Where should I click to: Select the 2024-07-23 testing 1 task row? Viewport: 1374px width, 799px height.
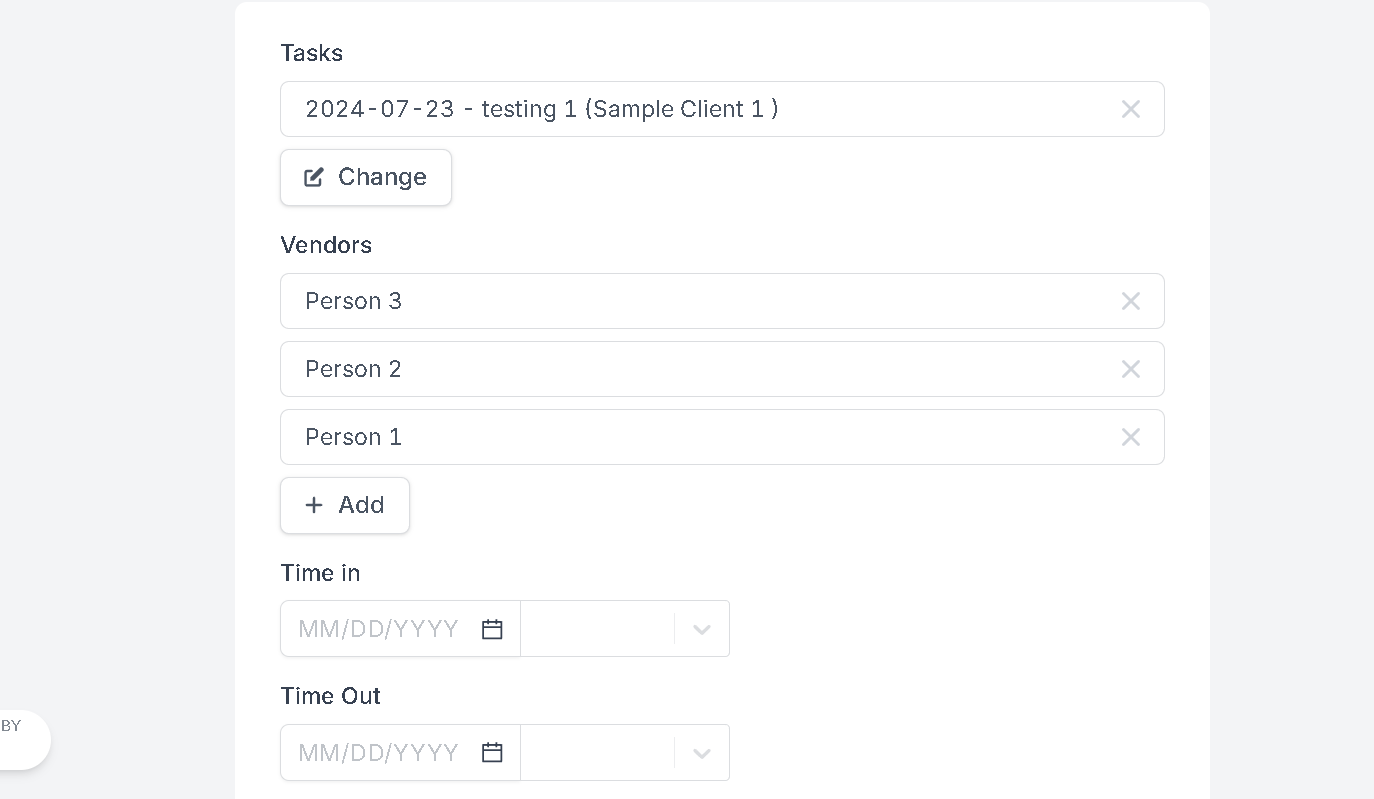(722, 109)
